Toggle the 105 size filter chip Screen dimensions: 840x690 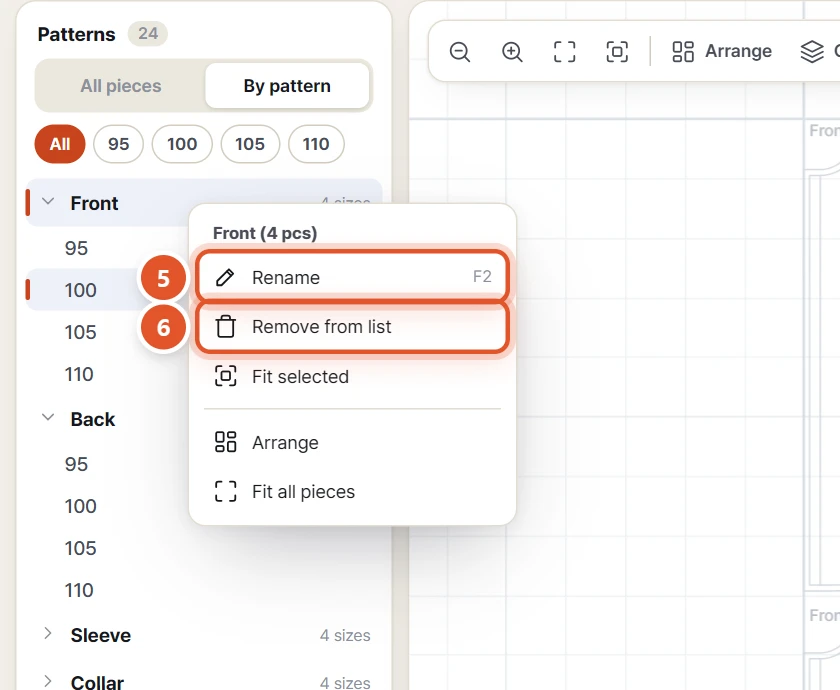250,144
